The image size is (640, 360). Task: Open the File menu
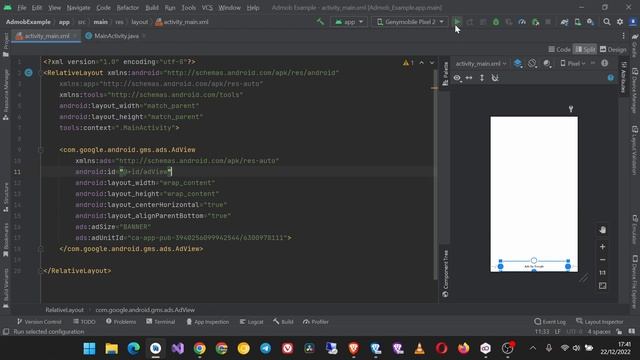(22, 7)
